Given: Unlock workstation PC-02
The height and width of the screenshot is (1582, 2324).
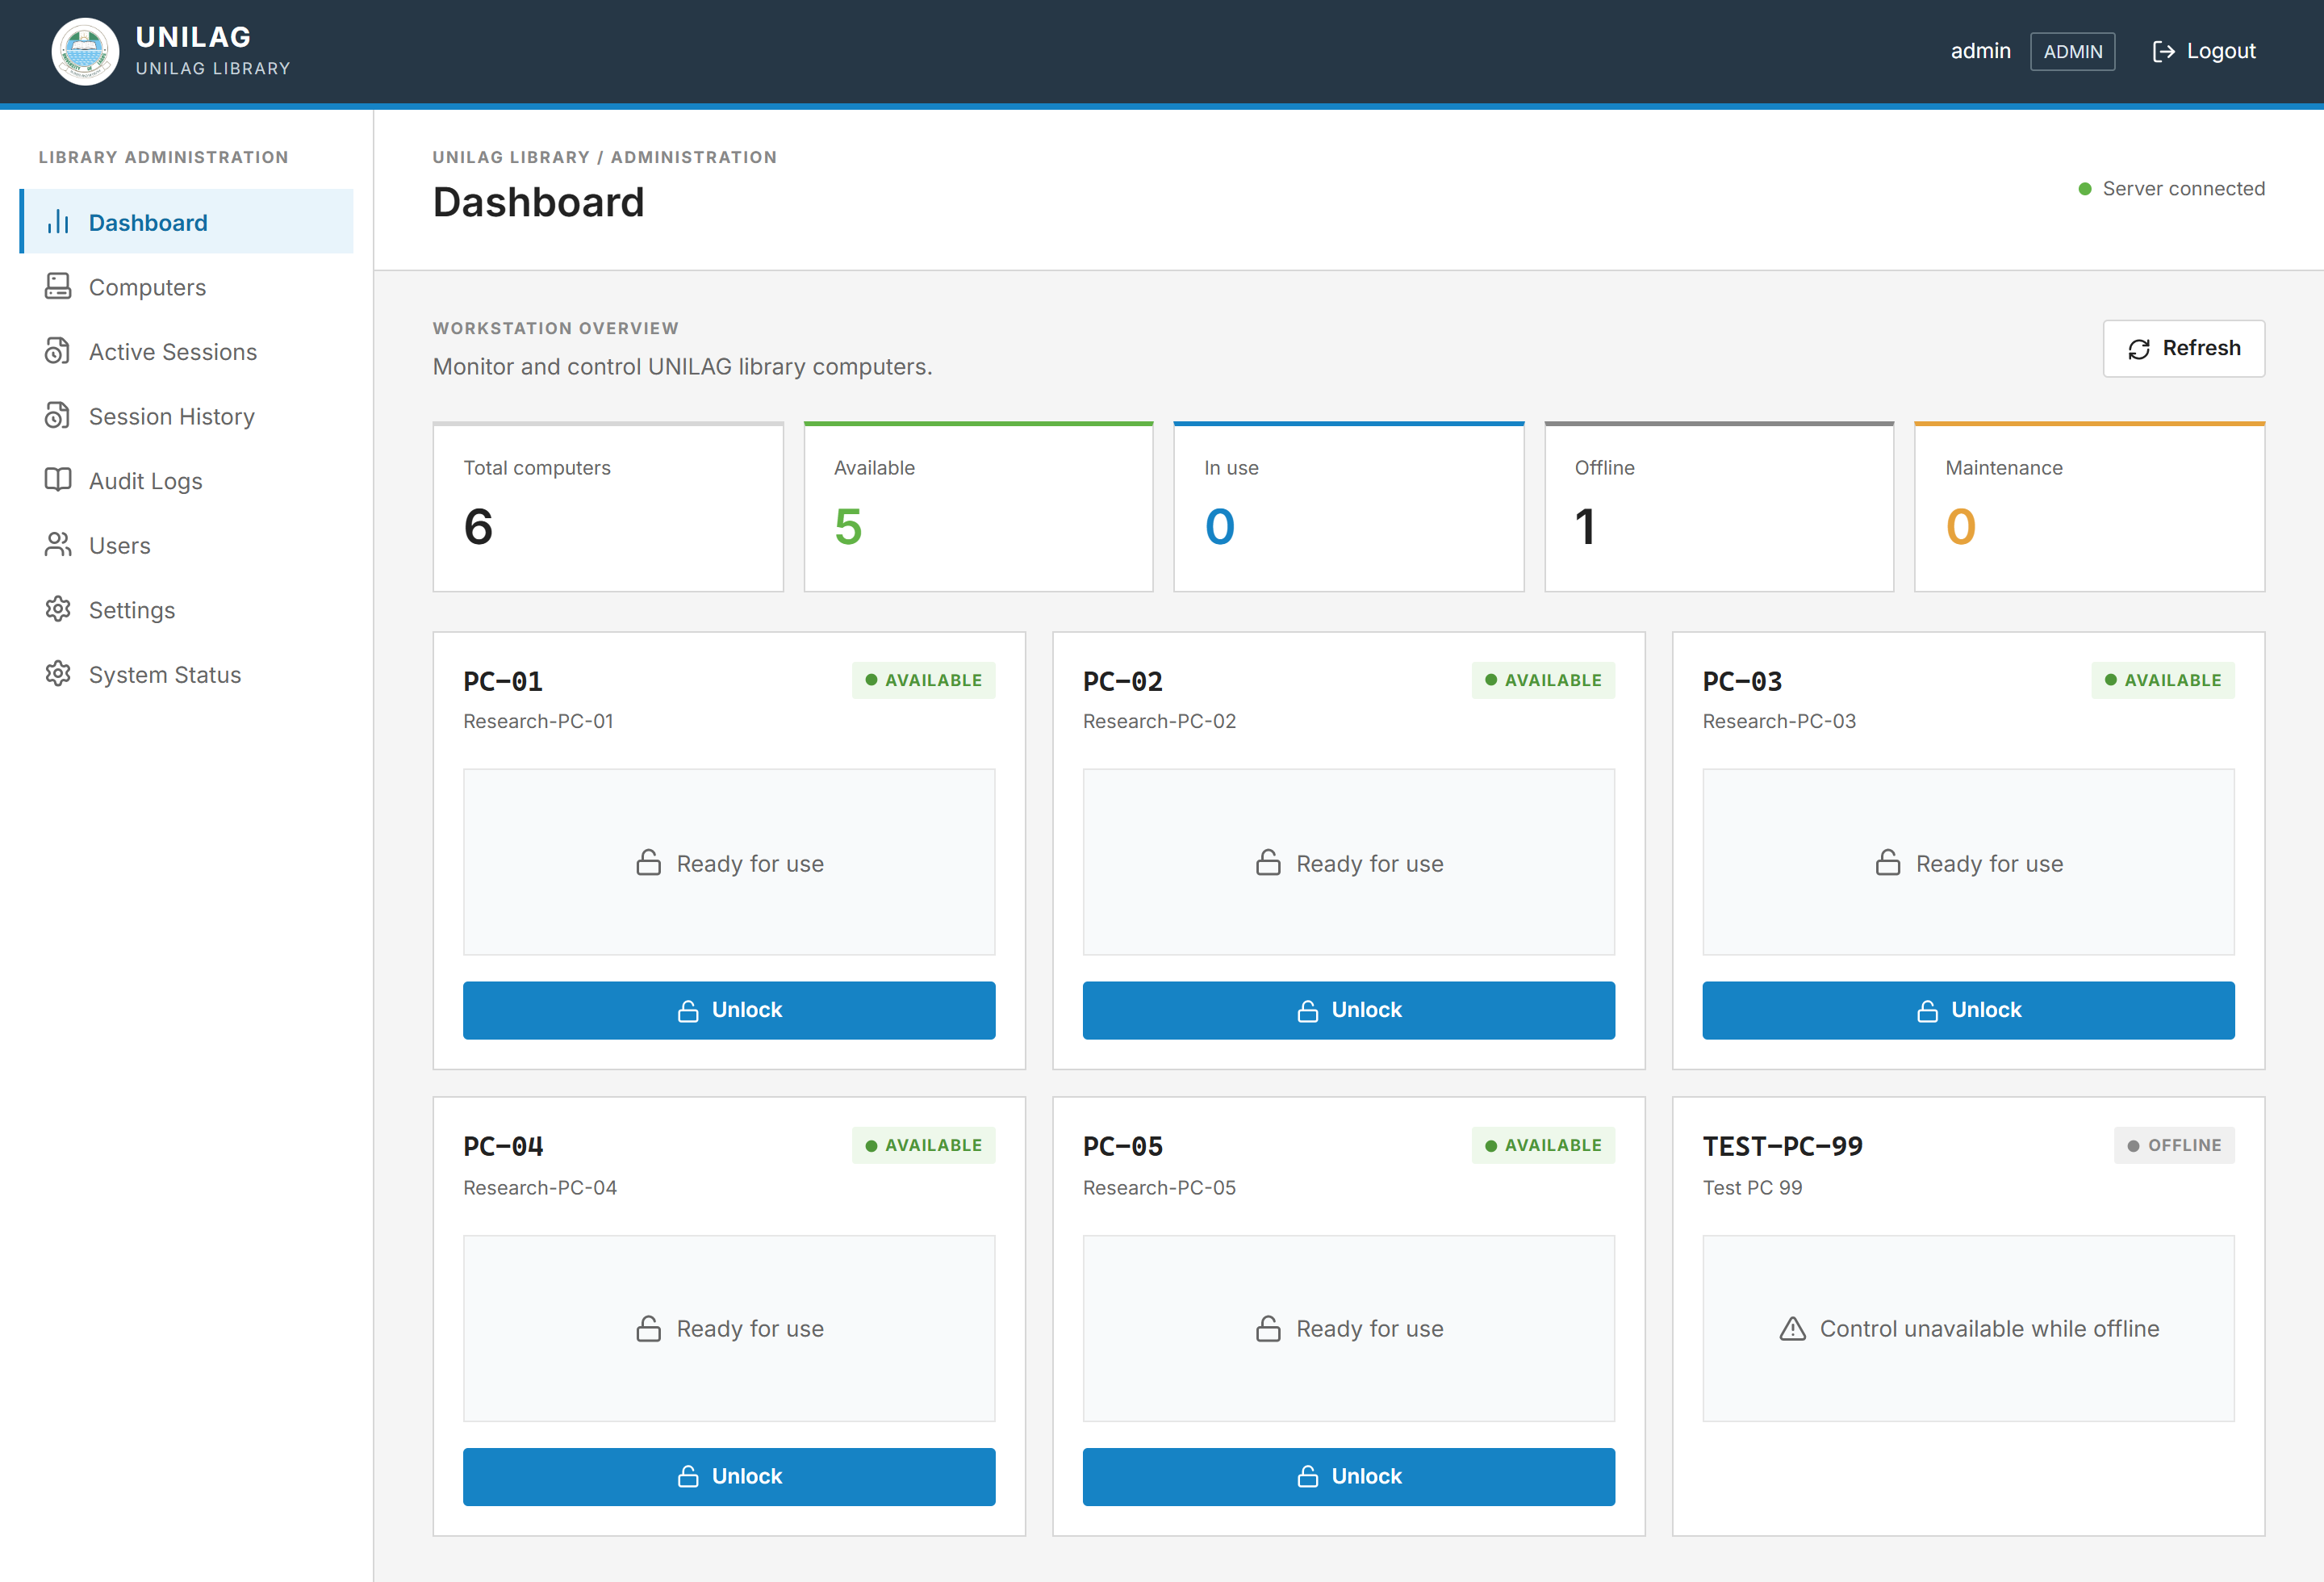Looking at the screenshot, I should coord(1348,1010).
